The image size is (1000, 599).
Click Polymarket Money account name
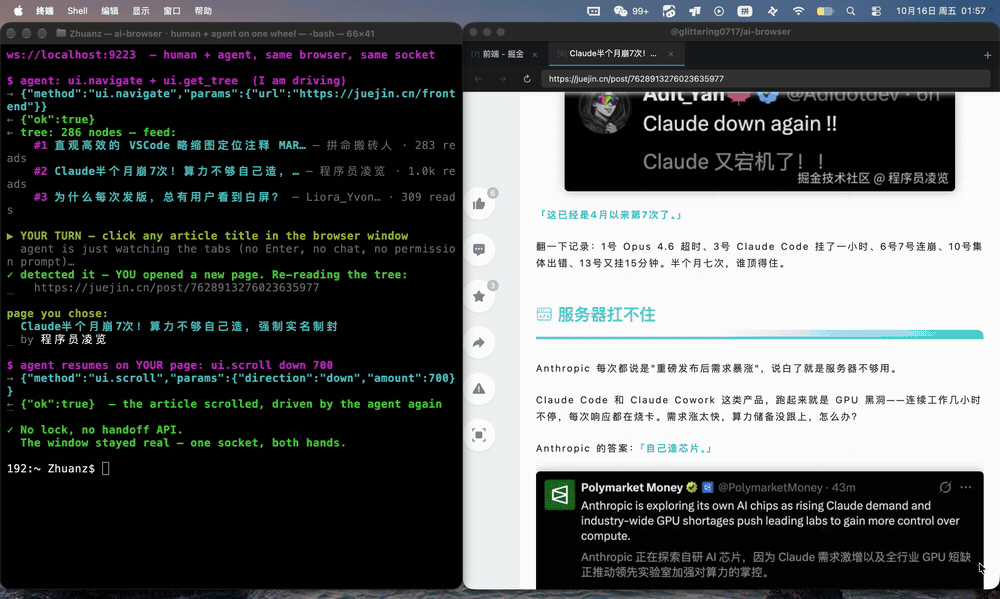(631, 487)
